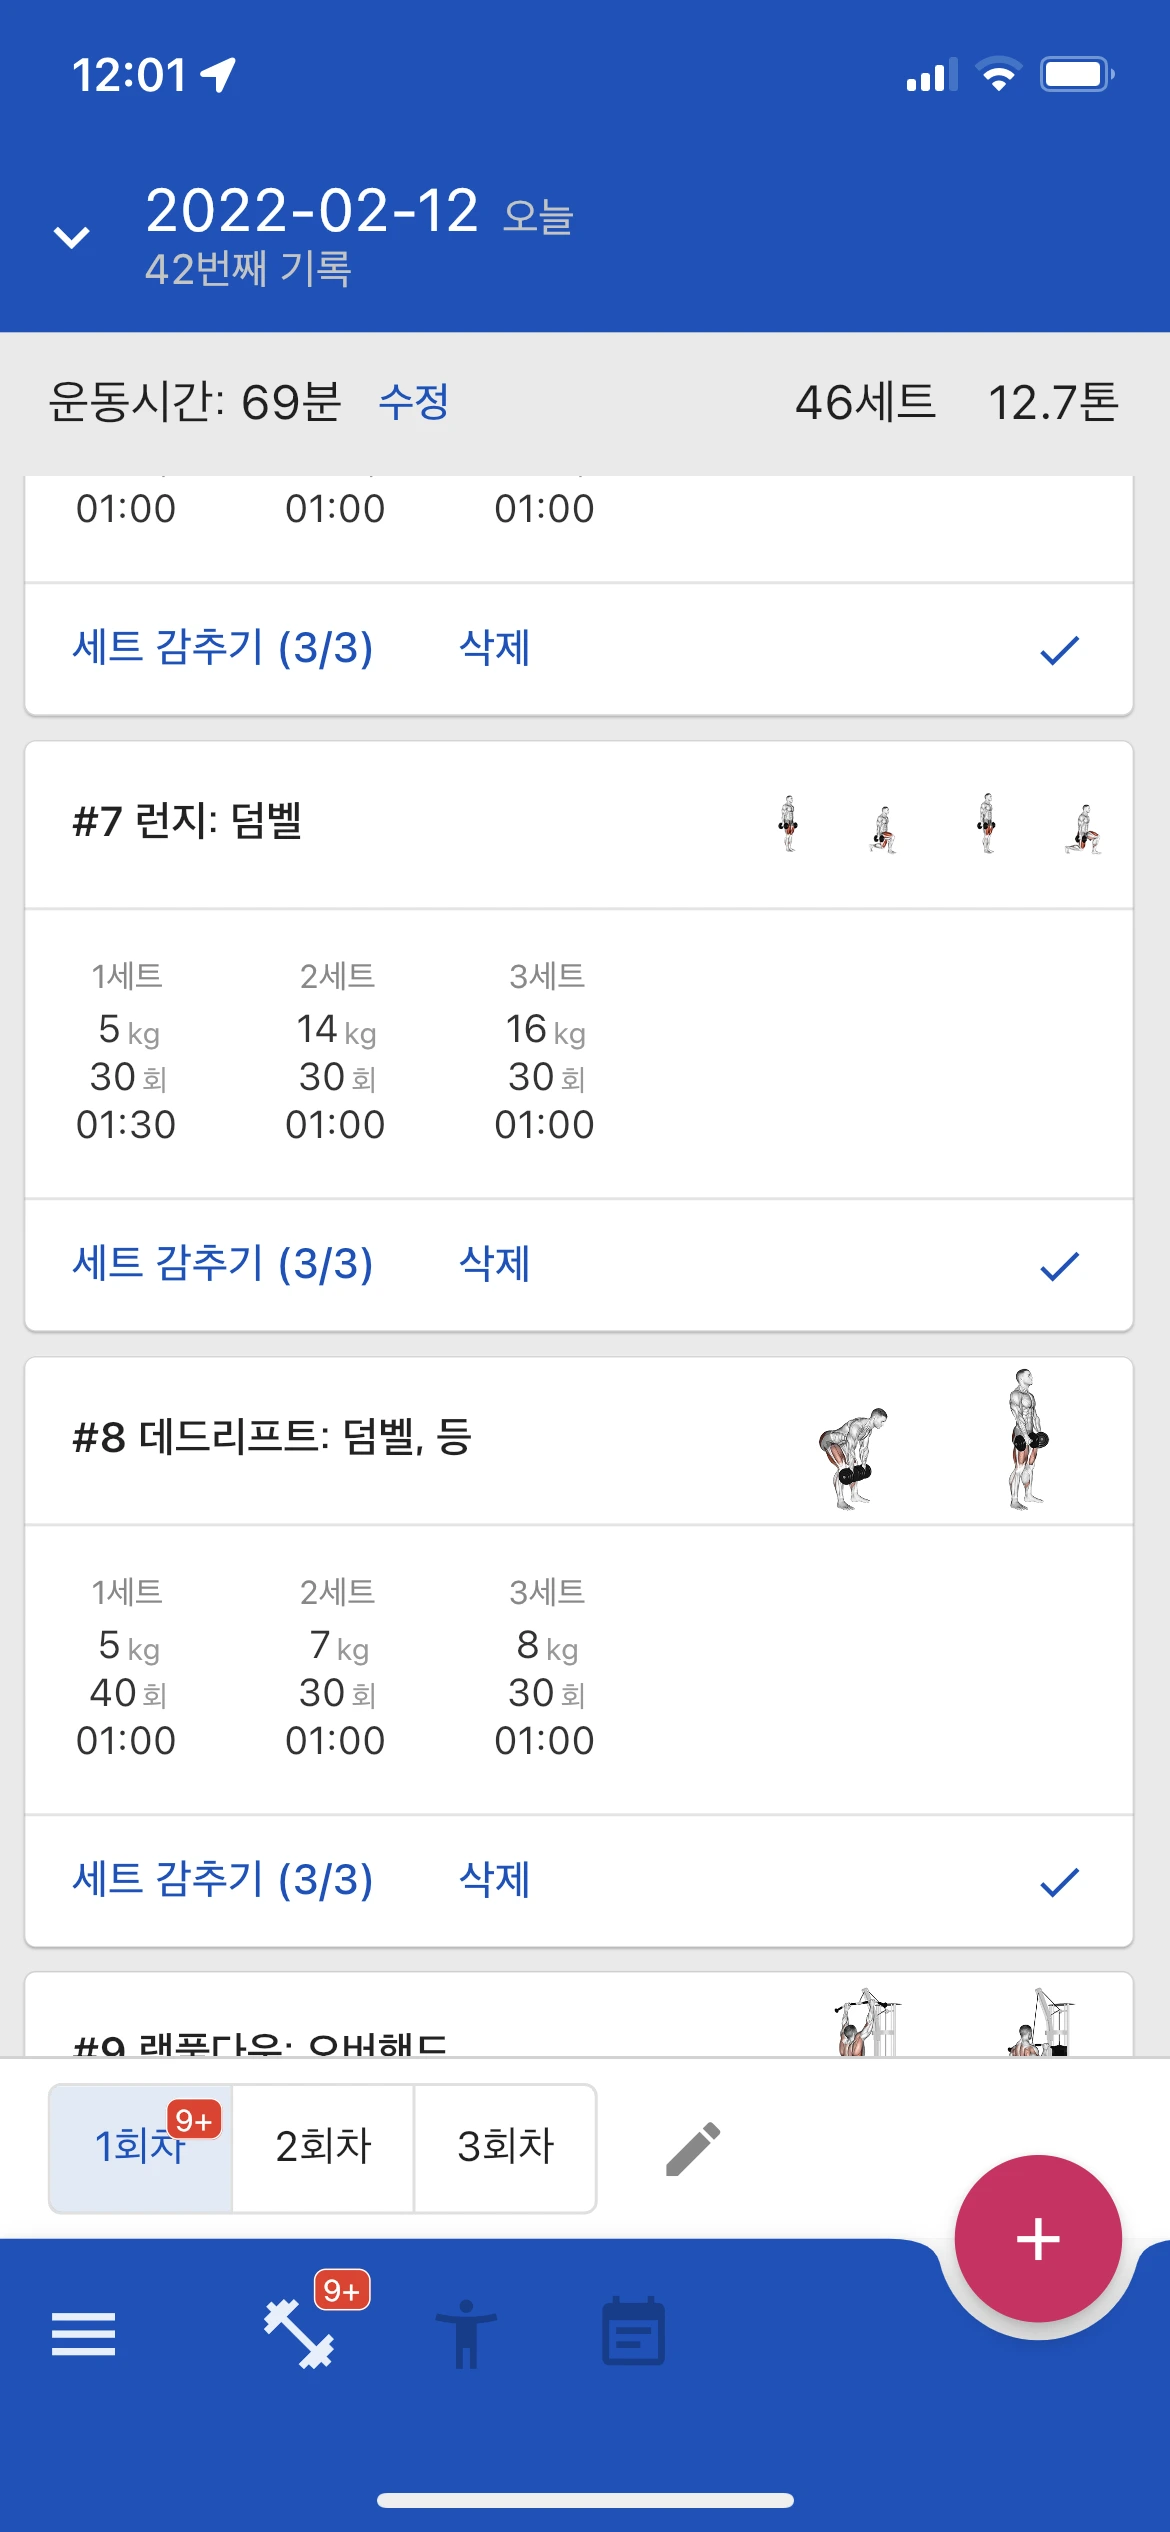Open 3세트 16 kg entry in 런지
The image size is (1170, 2532).
545,1052
